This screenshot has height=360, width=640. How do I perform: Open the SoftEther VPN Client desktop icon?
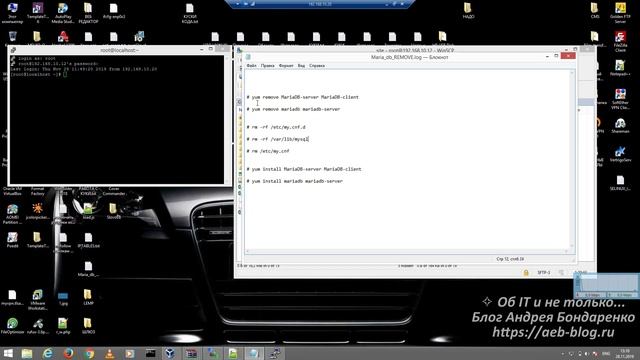[620, 99]
